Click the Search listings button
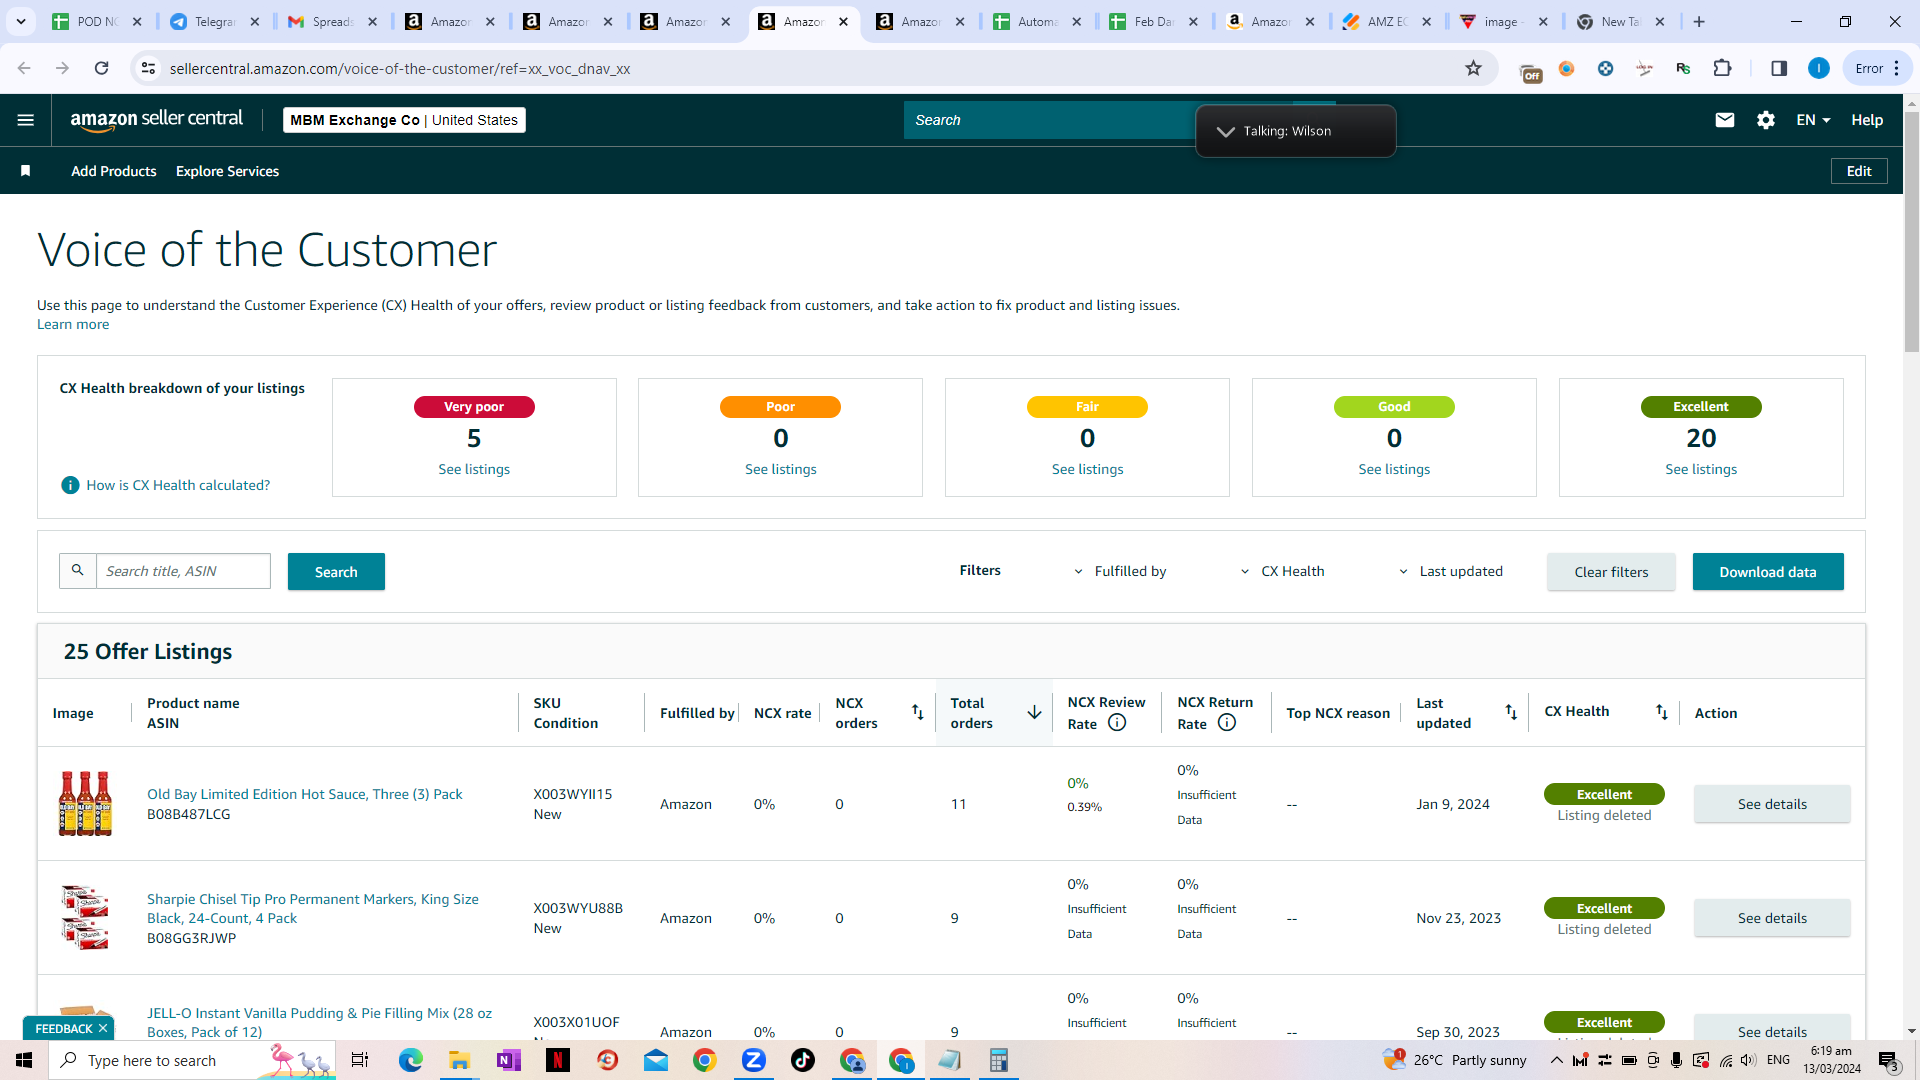Screen dimensions: 1920x1080 click(x=336, y=572)
